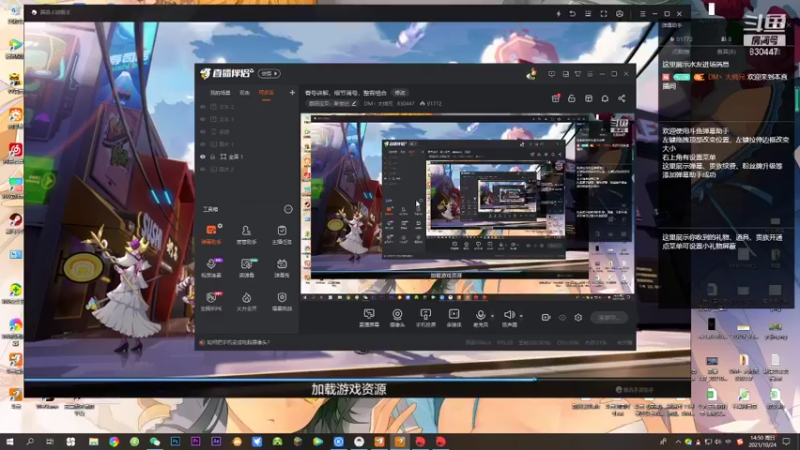Open the toolbox tool with green badge
Screen dimensions: 800x450
point(246,267)
